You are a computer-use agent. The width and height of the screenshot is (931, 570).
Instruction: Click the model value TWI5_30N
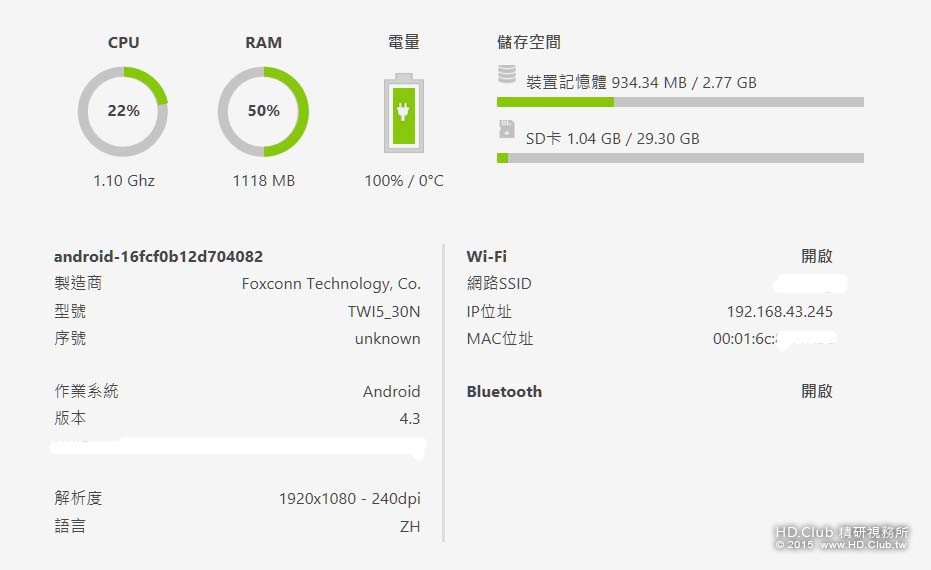pos(384,312)
